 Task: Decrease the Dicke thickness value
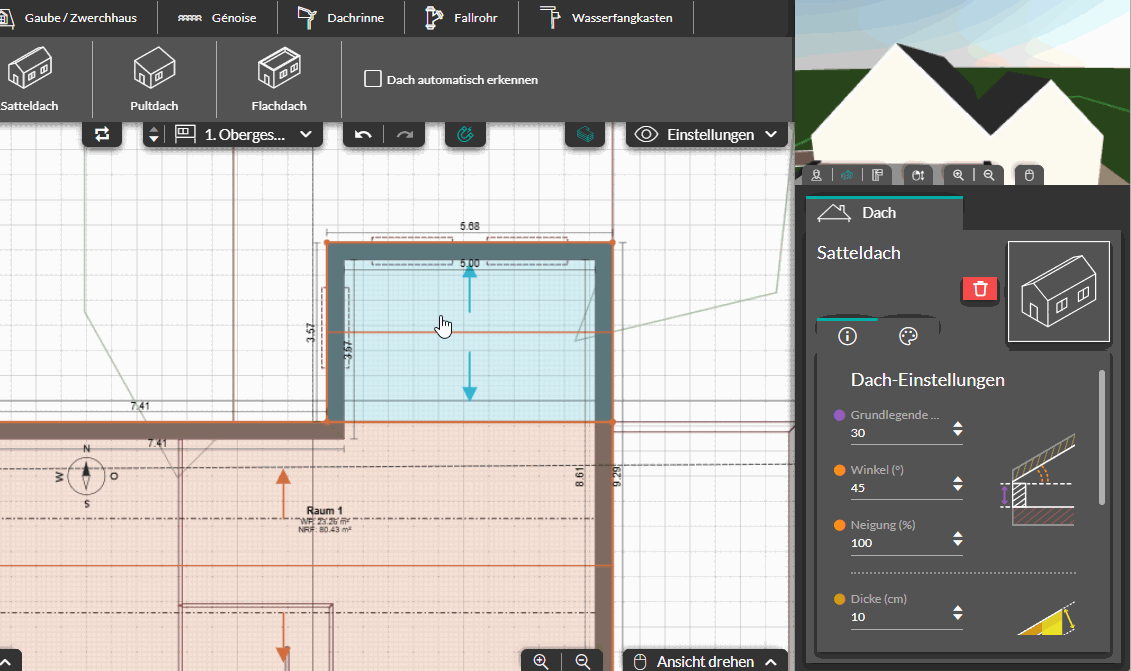tap(958, 617)
